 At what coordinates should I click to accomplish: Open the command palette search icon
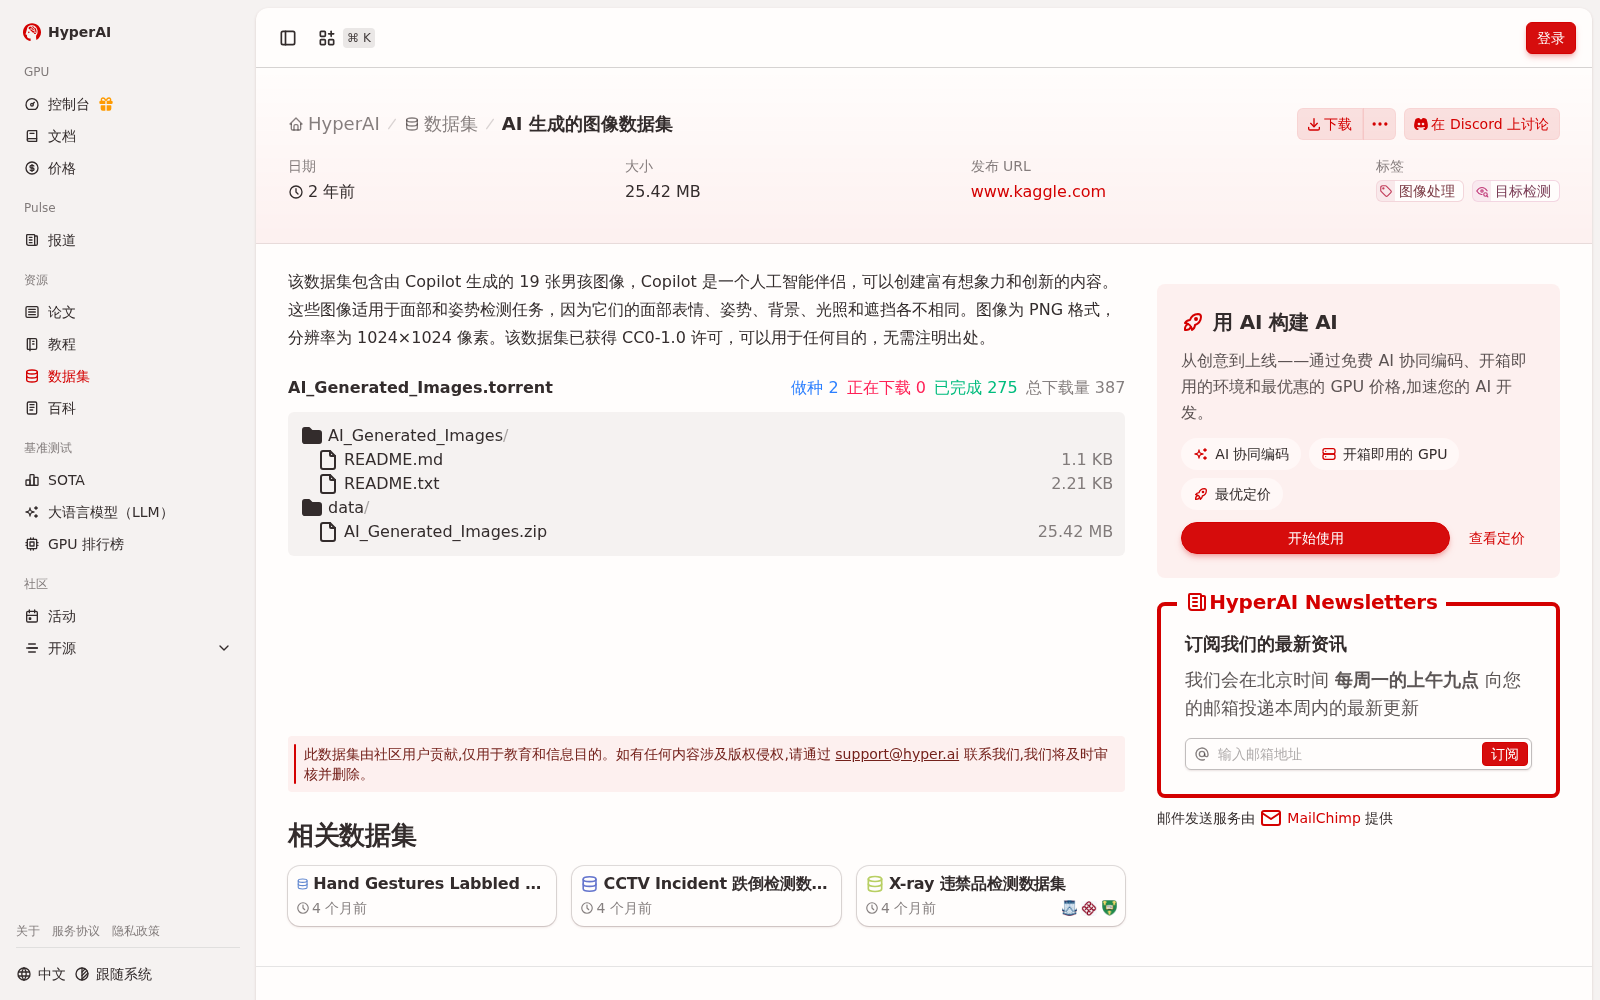[x=327, y=38]
